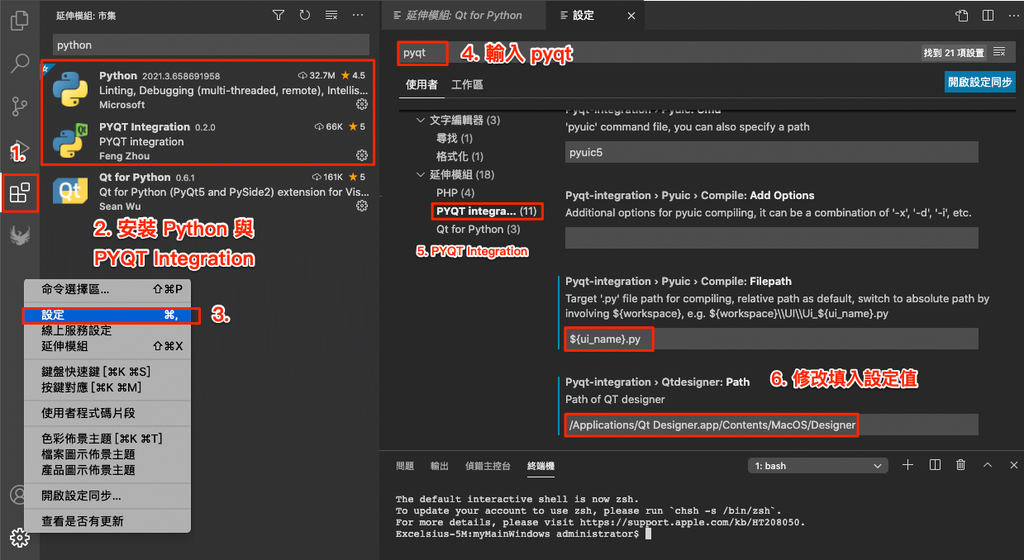Screen dimensions: 1024x560
Task: Choose 使用者程式碼片段 from the menu
Action: click(x=108, y=413)
